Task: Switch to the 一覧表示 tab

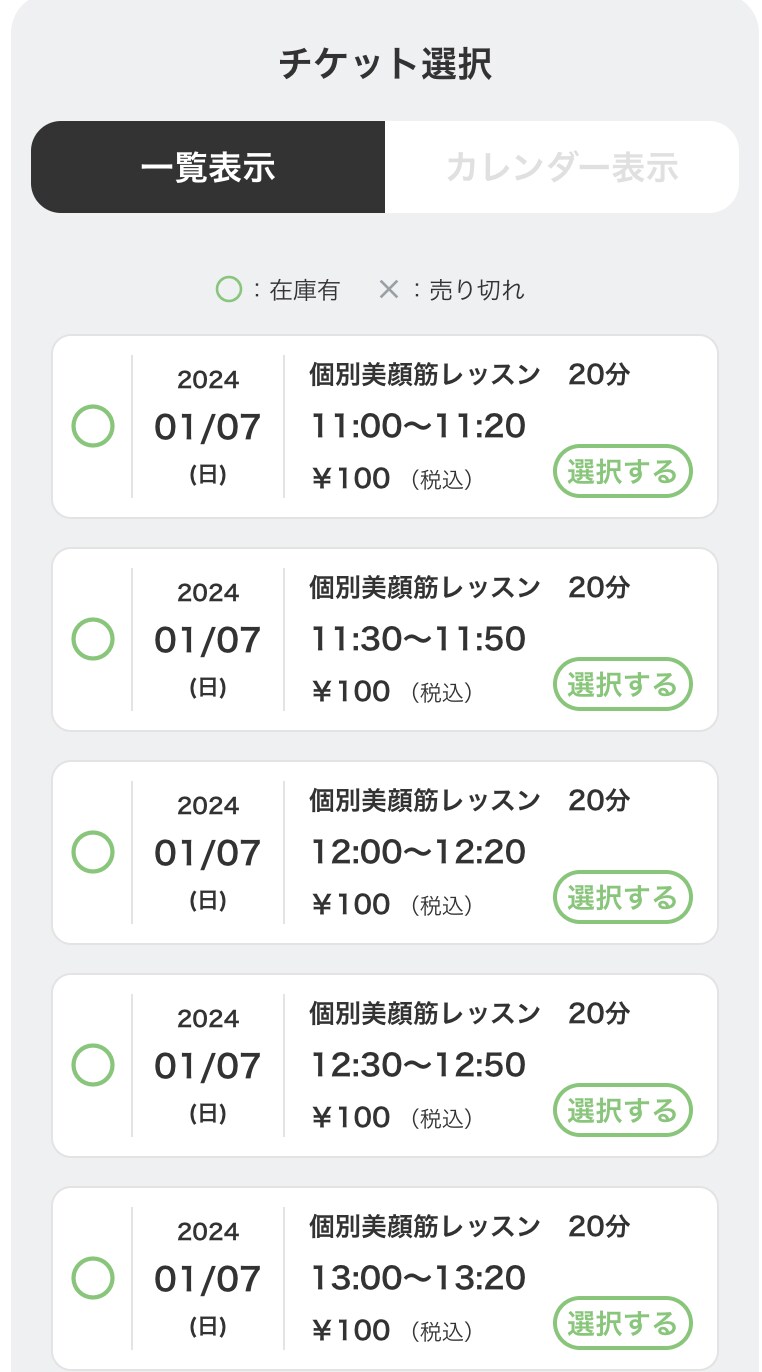Action: (x=208, y=167)
